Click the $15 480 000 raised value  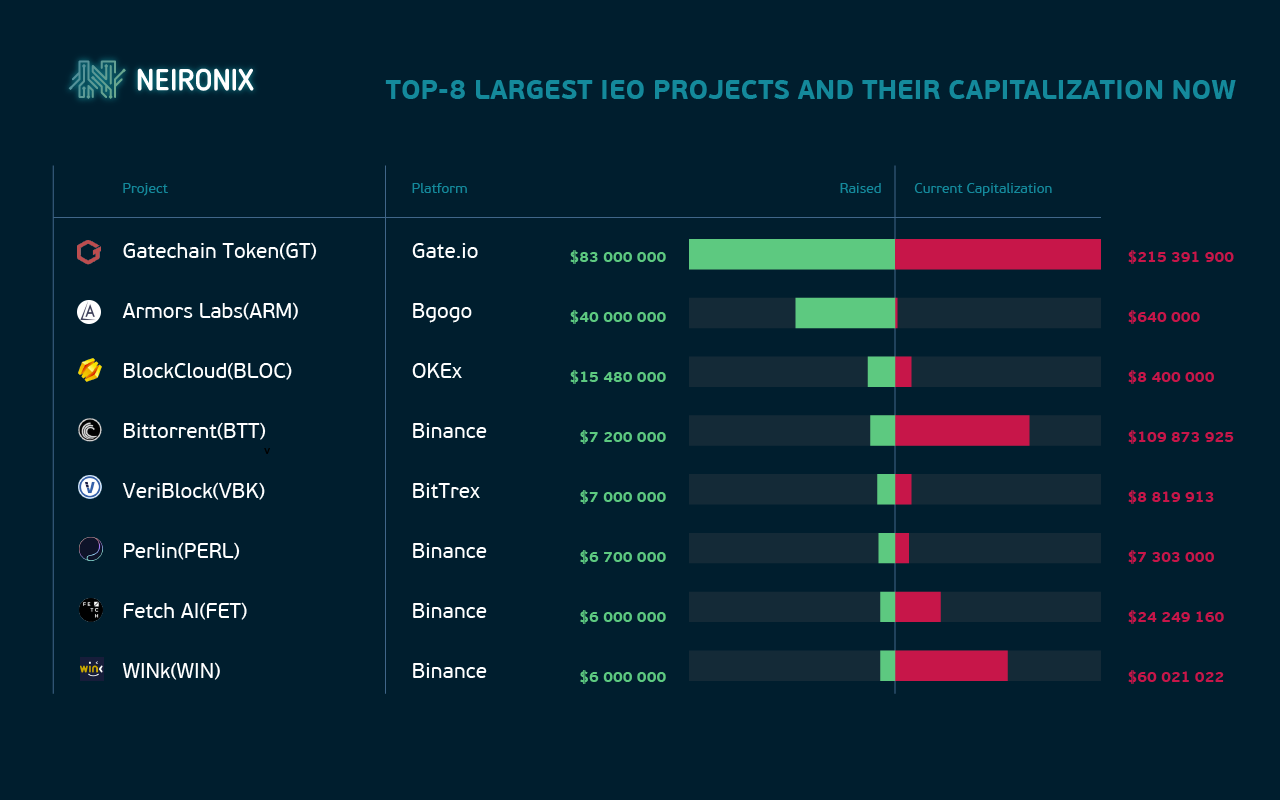coord(618,377)
